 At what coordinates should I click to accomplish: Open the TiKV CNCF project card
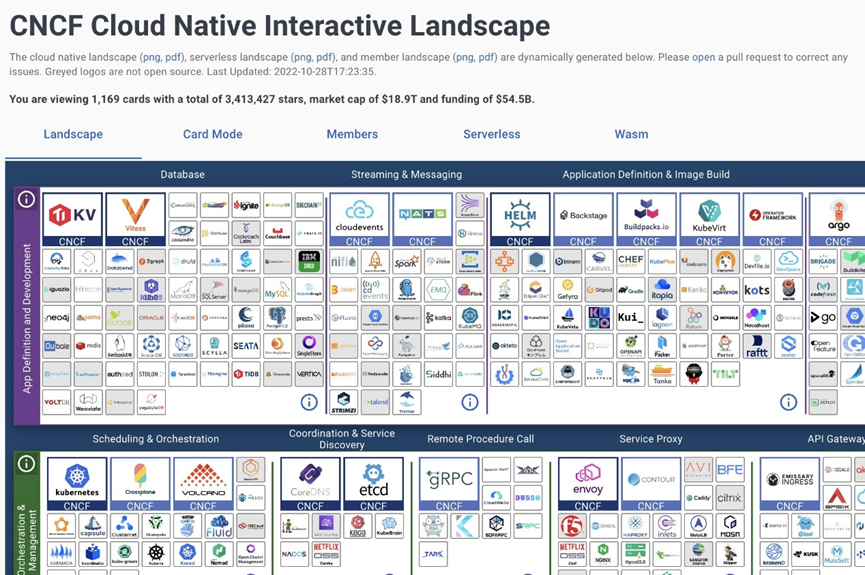(x=72, y=219)
